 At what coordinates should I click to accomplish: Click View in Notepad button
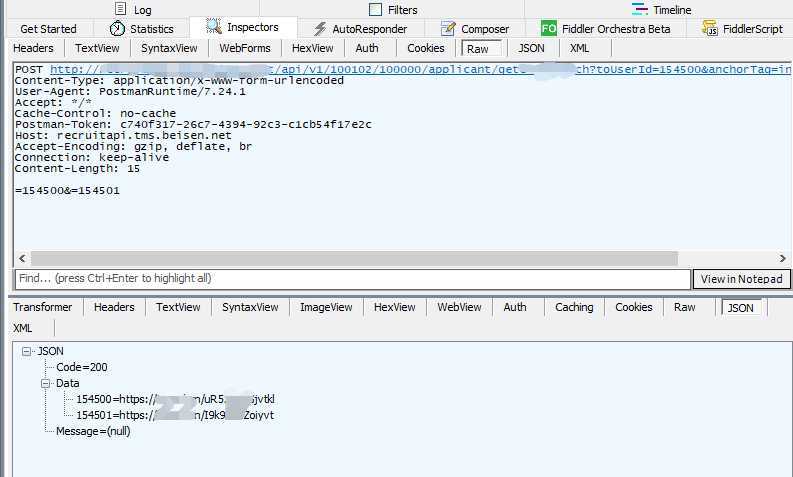(741, 279)
